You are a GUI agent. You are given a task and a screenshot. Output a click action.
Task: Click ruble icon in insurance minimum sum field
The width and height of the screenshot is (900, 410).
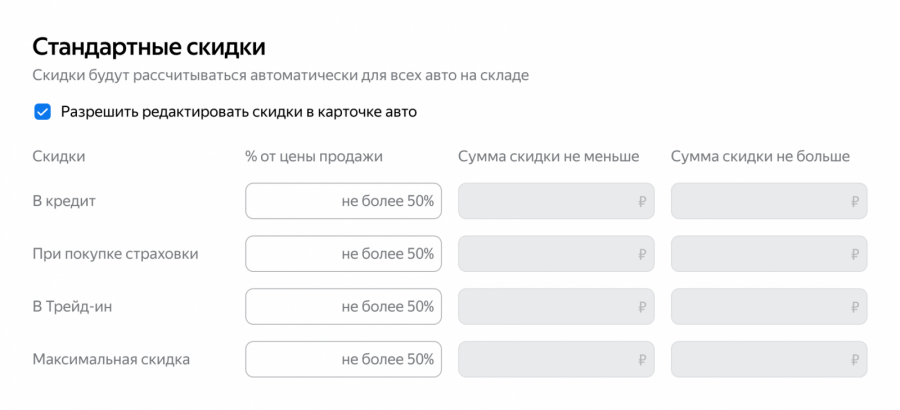pos(642,254)
